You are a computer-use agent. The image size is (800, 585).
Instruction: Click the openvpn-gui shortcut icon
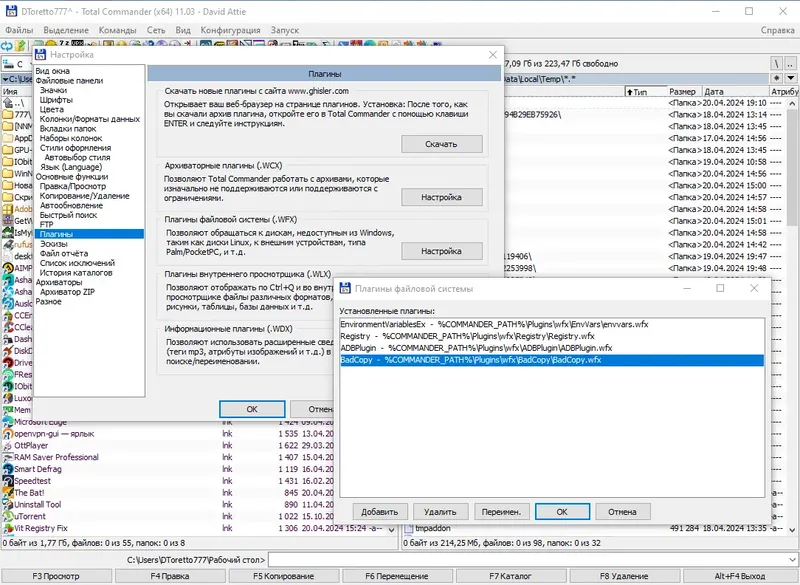pos(7,434)
